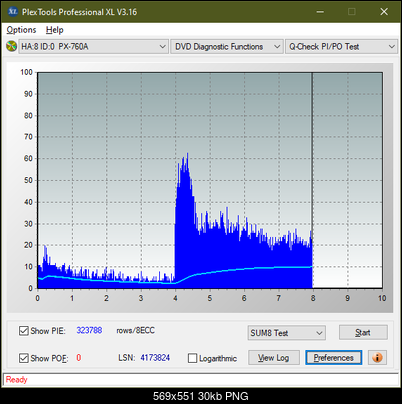Click the PIE peak near 4 on chart
The image size is (402, 404).
pyautogui.click(x=187, y=154)
